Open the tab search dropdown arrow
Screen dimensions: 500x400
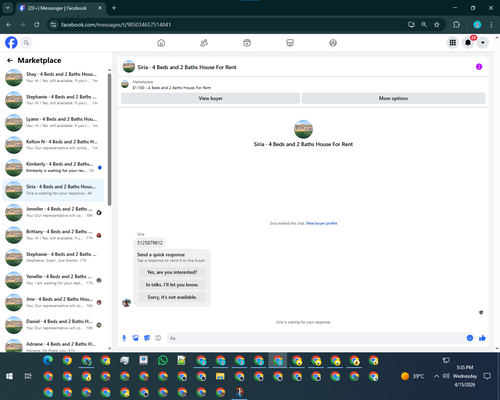pos(7,8)
